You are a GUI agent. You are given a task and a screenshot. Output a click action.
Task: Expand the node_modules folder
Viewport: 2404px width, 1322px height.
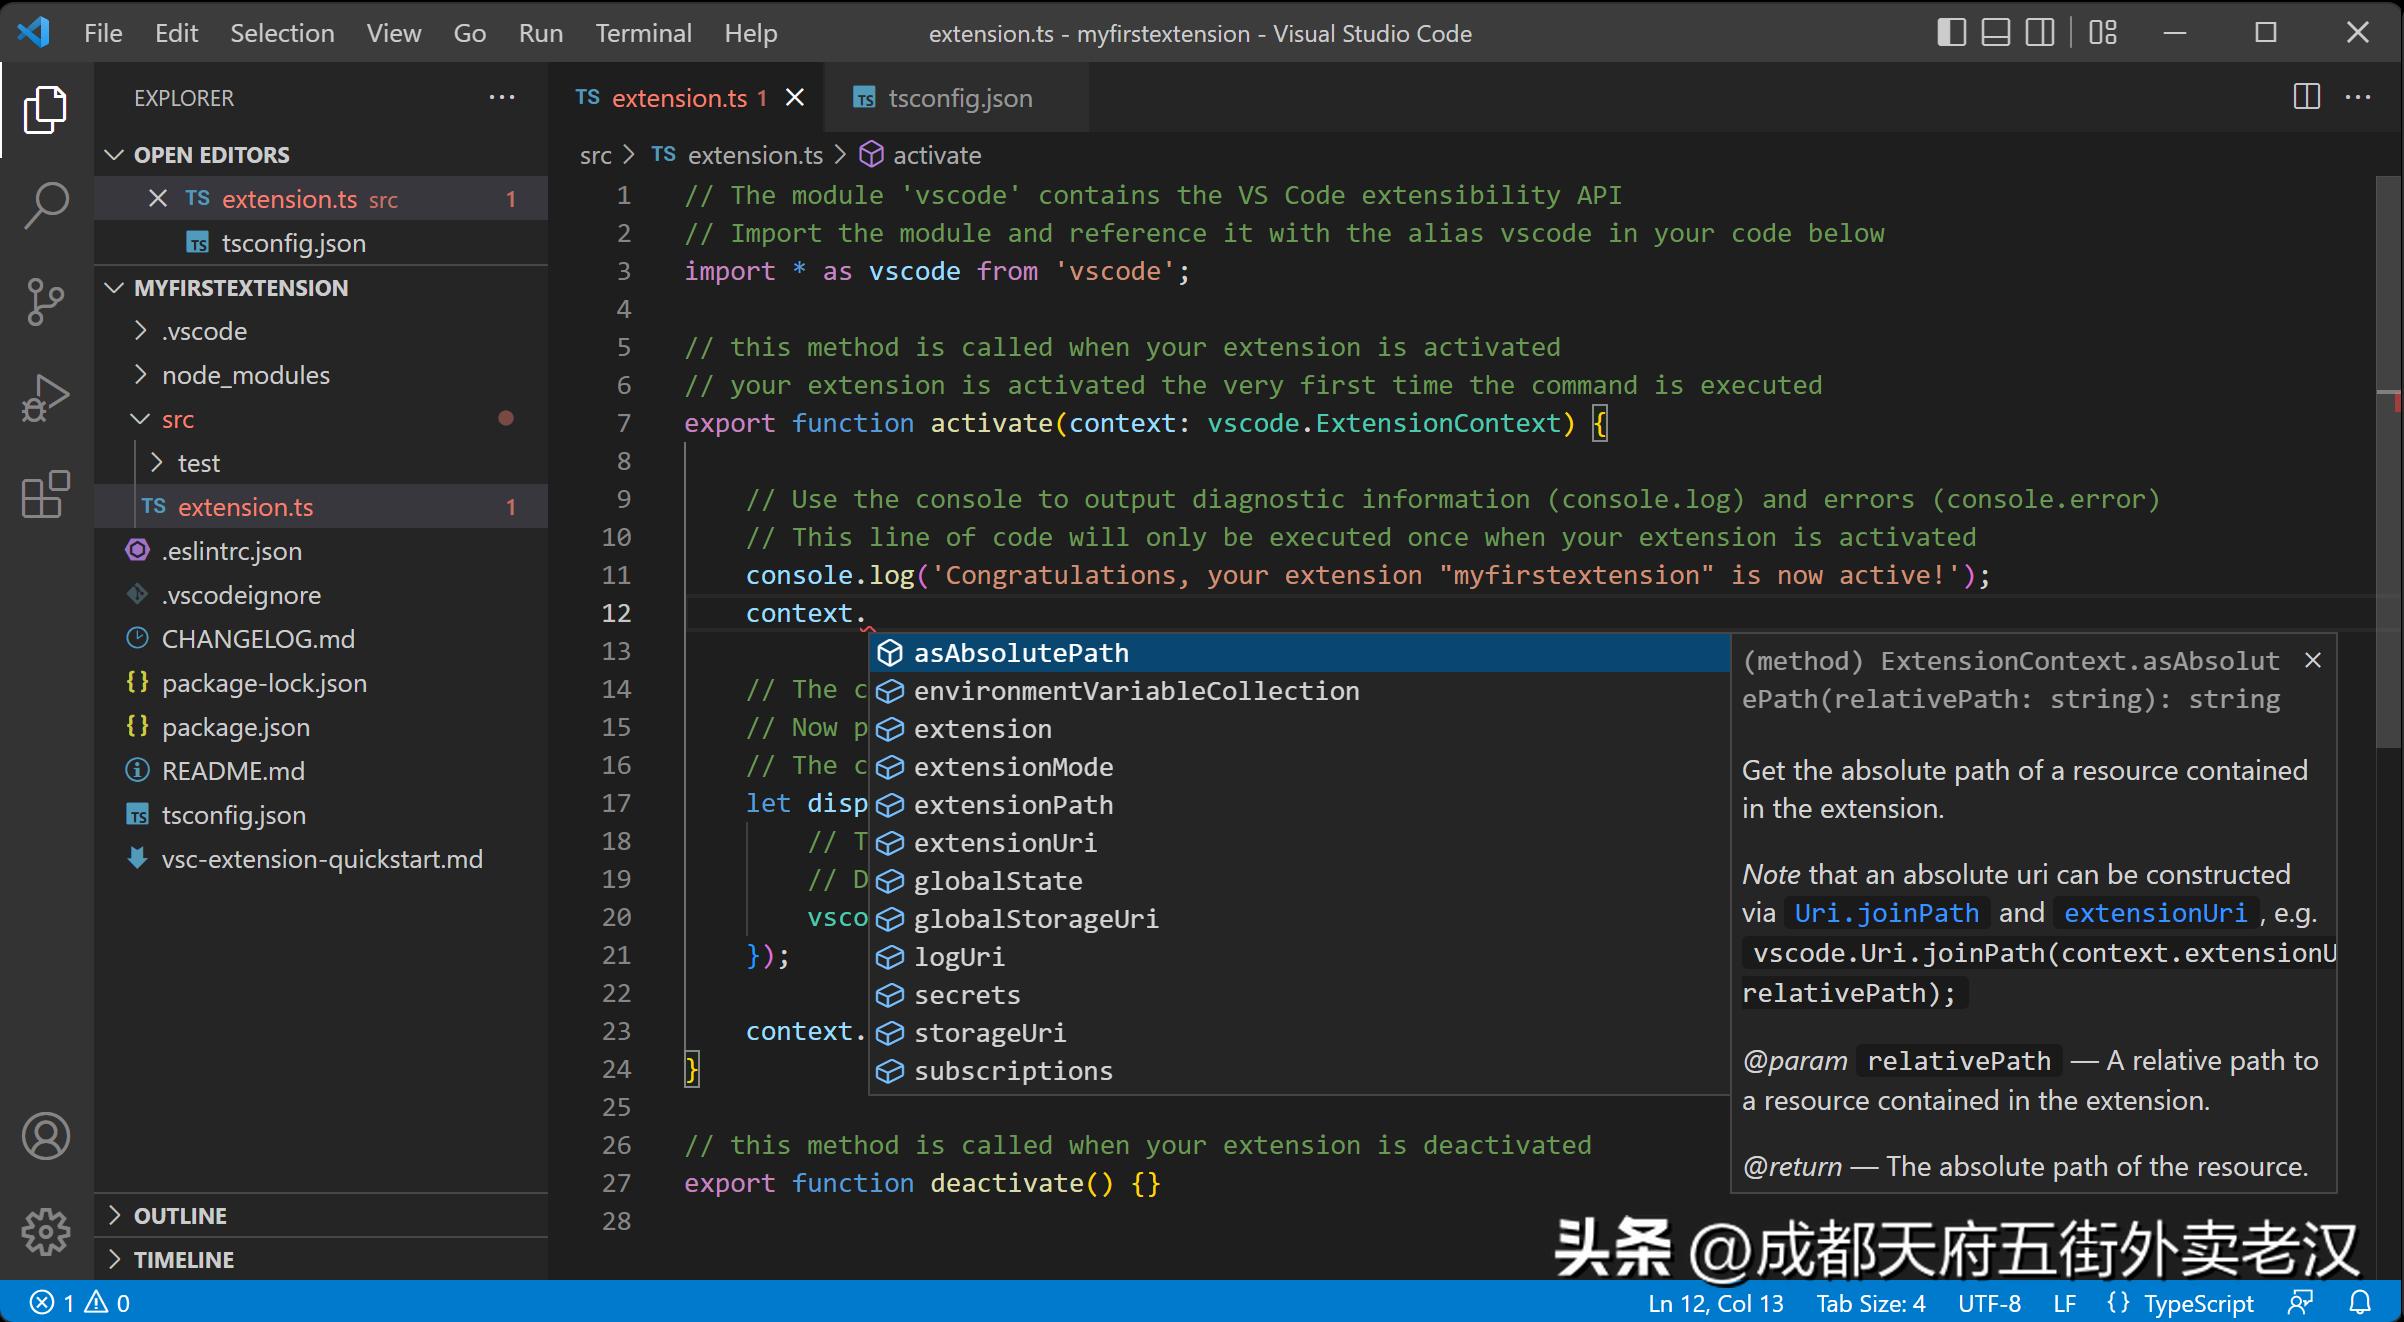coord(246,375)
